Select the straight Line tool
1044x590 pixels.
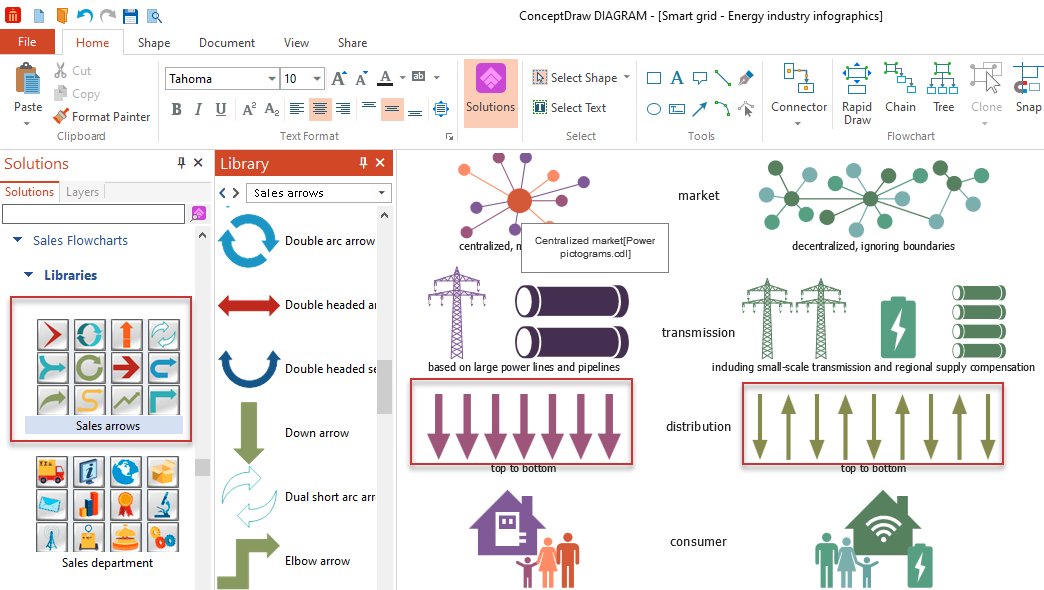(723, 78)
